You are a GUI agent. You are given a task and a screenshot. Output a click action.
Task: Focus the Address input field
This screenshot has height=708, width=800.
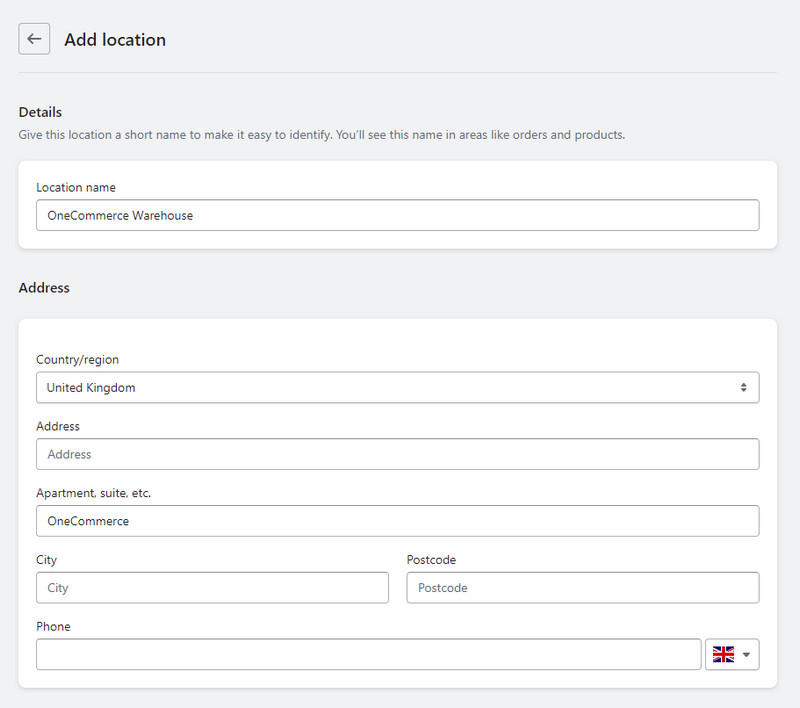(398, 454)
